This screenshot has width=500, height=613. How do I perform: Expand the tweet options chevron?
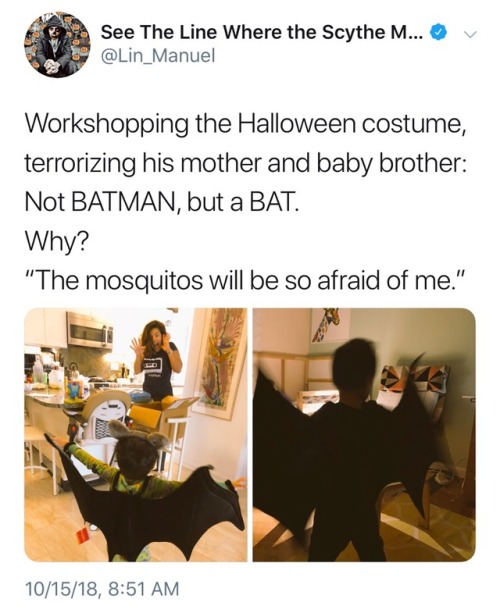[470, 35]
